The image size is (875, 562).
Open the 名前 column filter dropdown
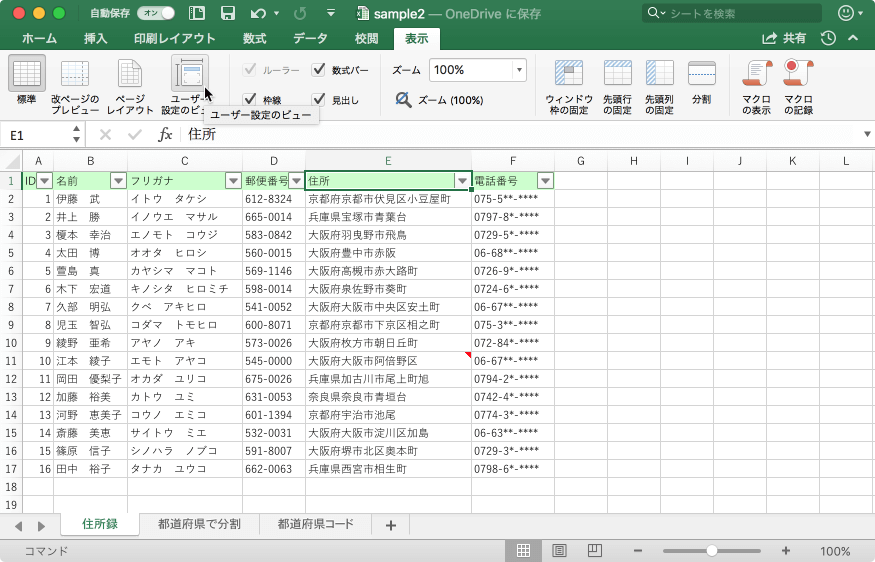[118, 181]
